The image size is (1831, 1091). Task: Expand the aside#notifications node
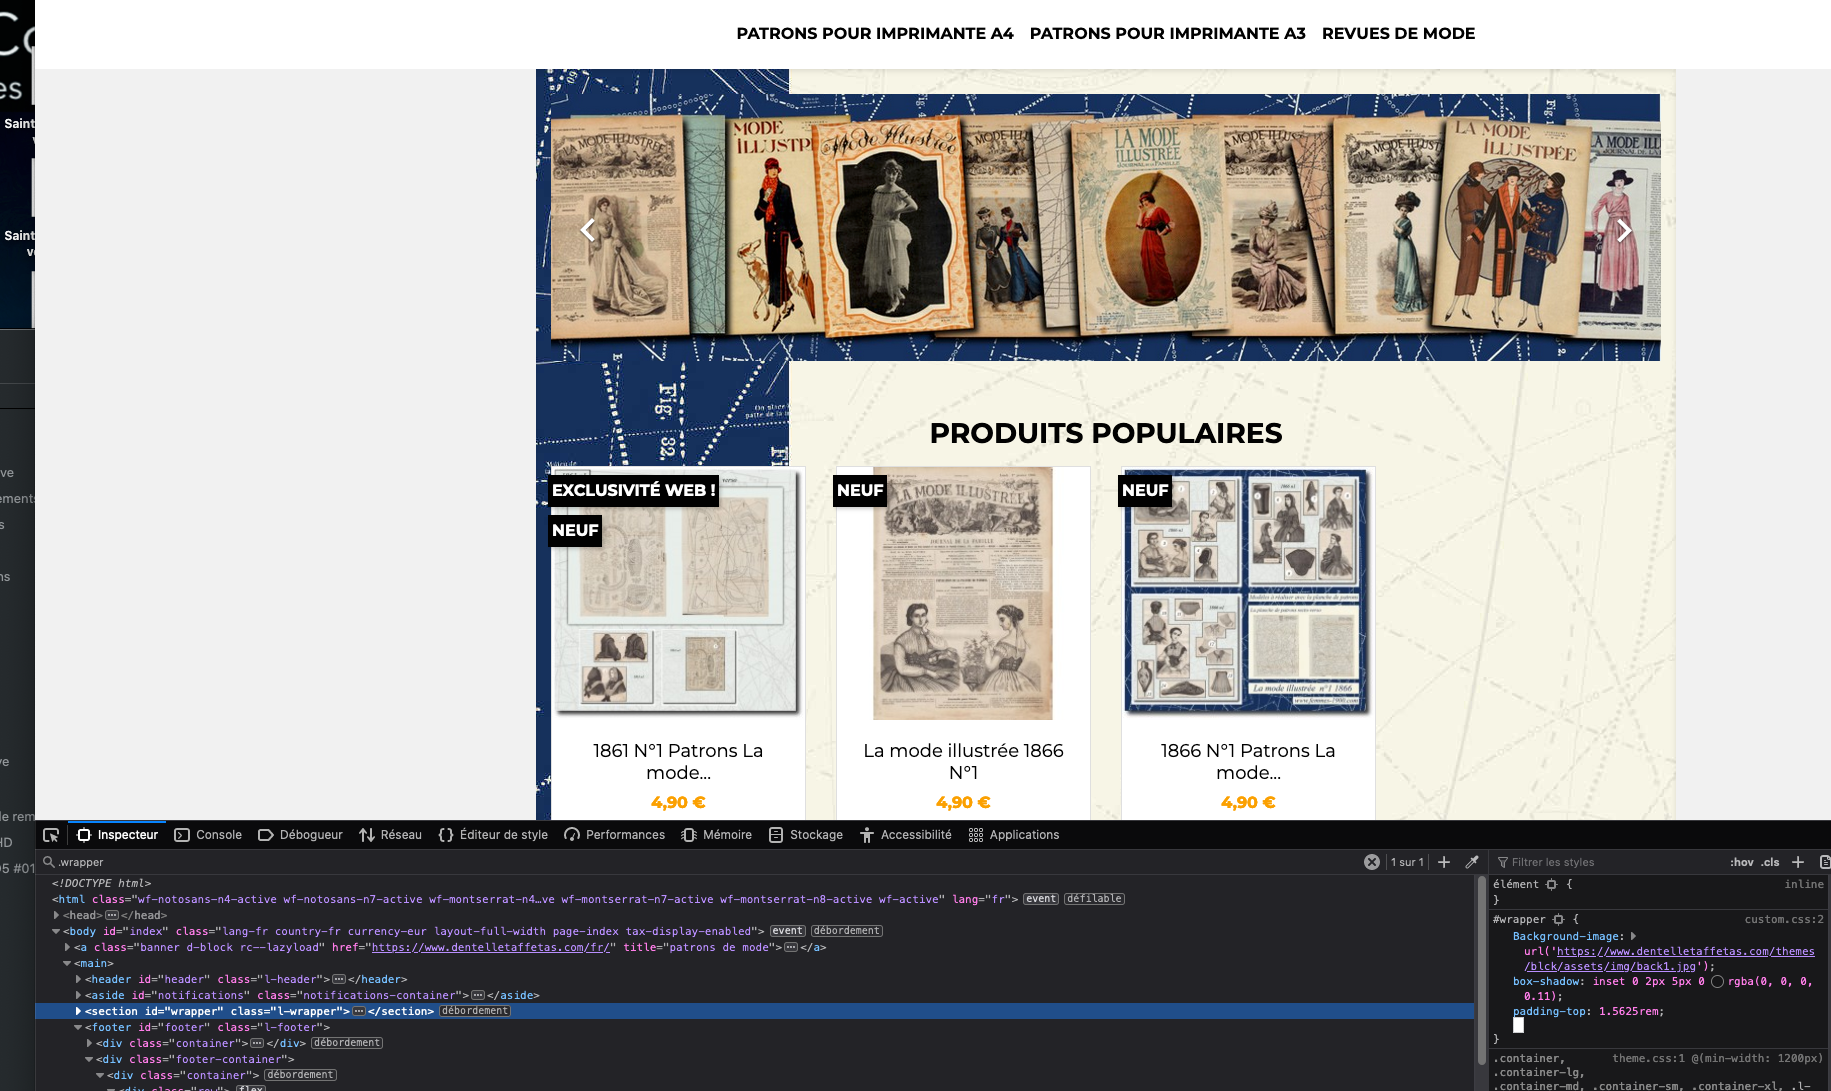click(79, 995)
